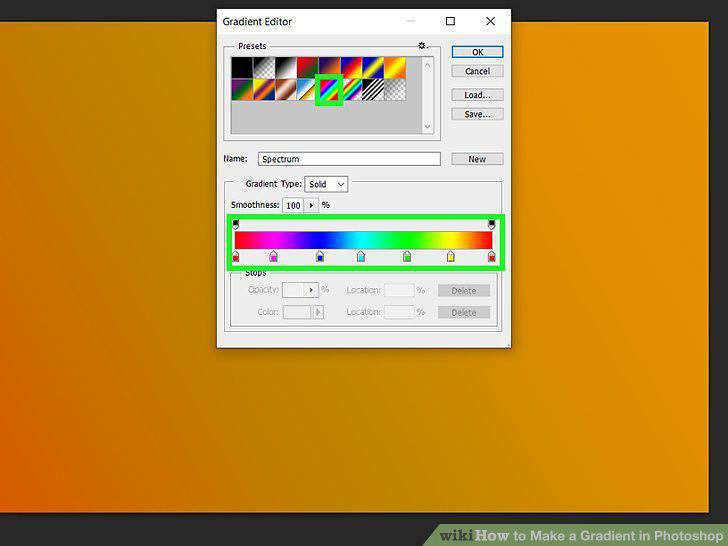Click Load... to import gradients
This screenshot has height=546, width=728.
click(x=477, y=95)
